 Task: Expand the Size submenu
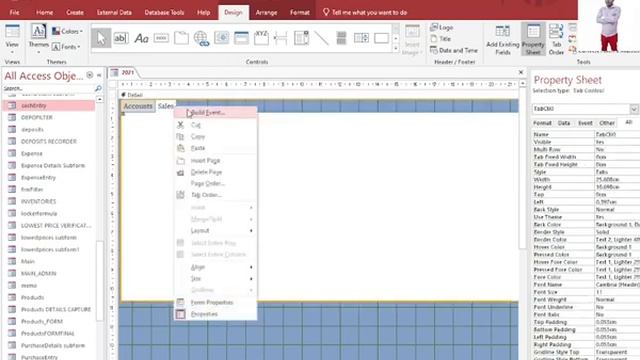click(216, 278)
